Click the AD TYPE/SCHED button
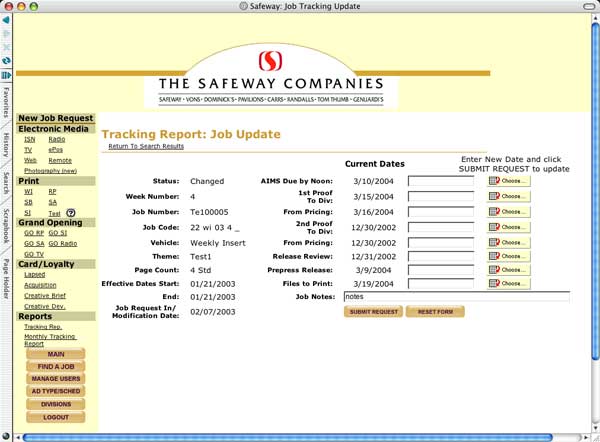Viewport: 600px width, 442px height. coord(56,391)
